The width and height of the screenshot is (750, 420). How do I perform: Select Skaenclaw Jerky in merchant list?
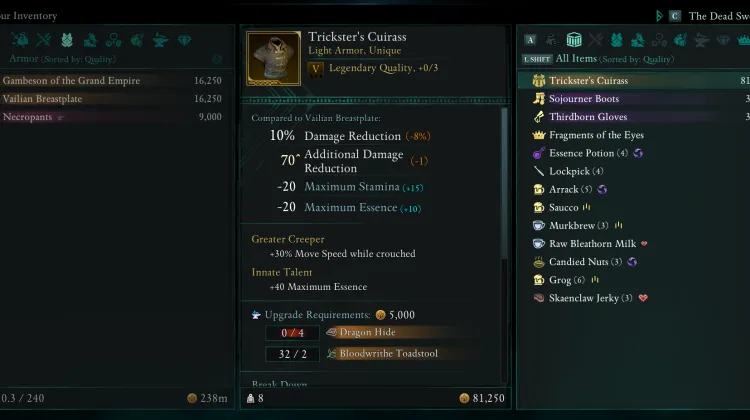(x=634, y=298)
